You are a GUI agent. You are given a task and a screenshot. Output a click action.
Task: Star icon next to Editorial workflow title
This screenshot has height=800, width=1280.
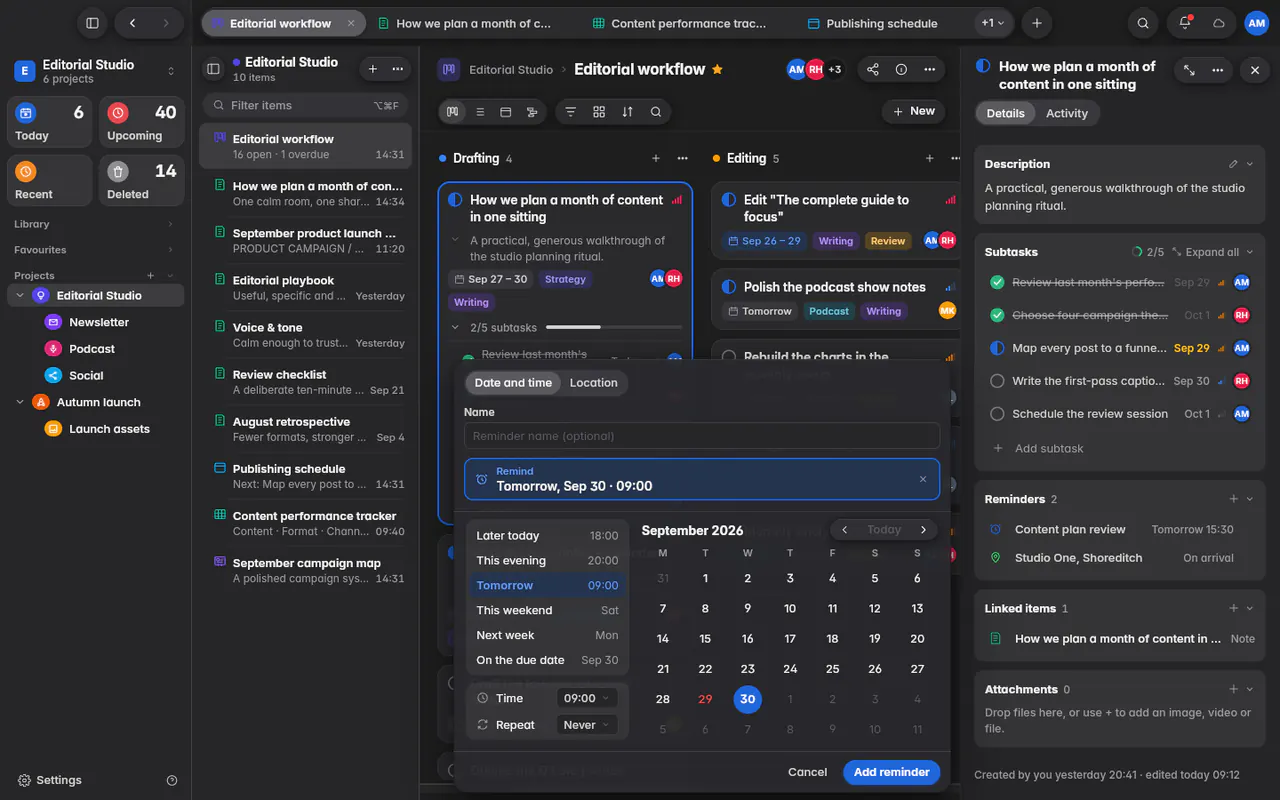(717, 69)
